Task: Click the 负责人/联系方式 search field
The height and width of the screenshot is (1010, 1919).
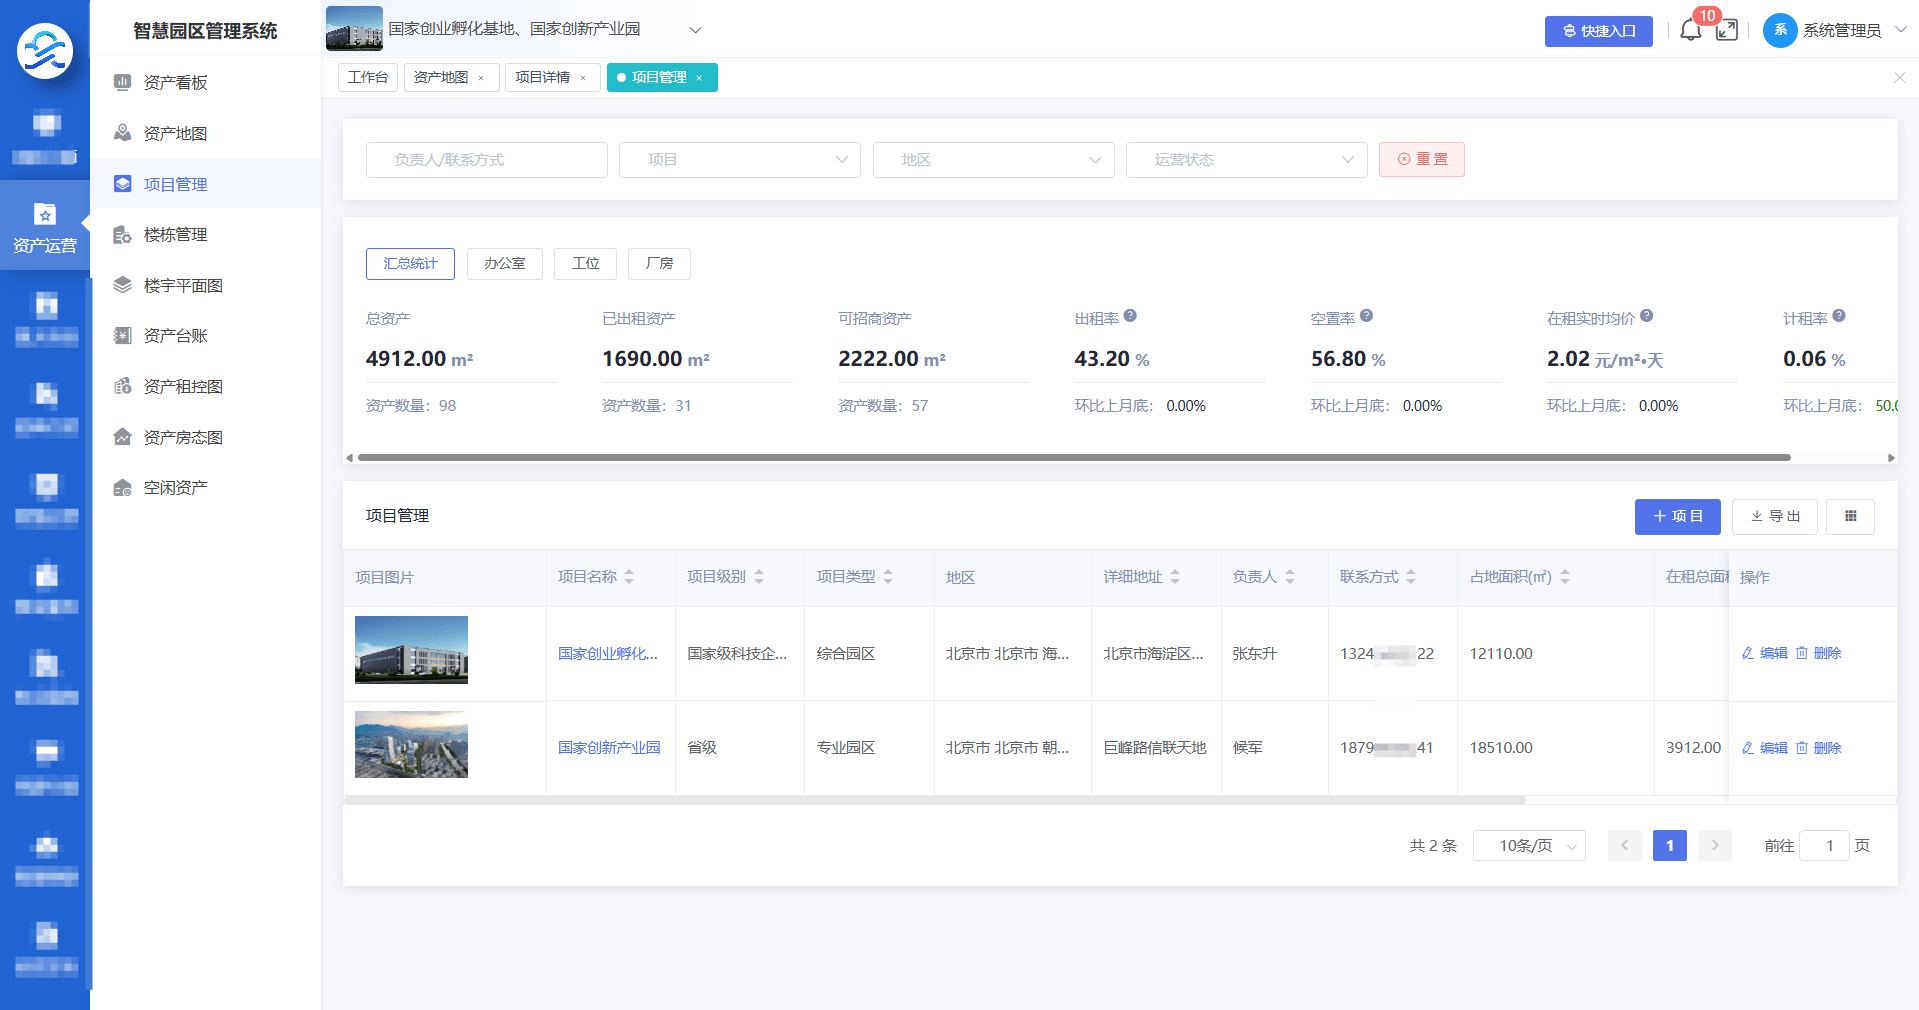Action: click(x=486, y=160)
